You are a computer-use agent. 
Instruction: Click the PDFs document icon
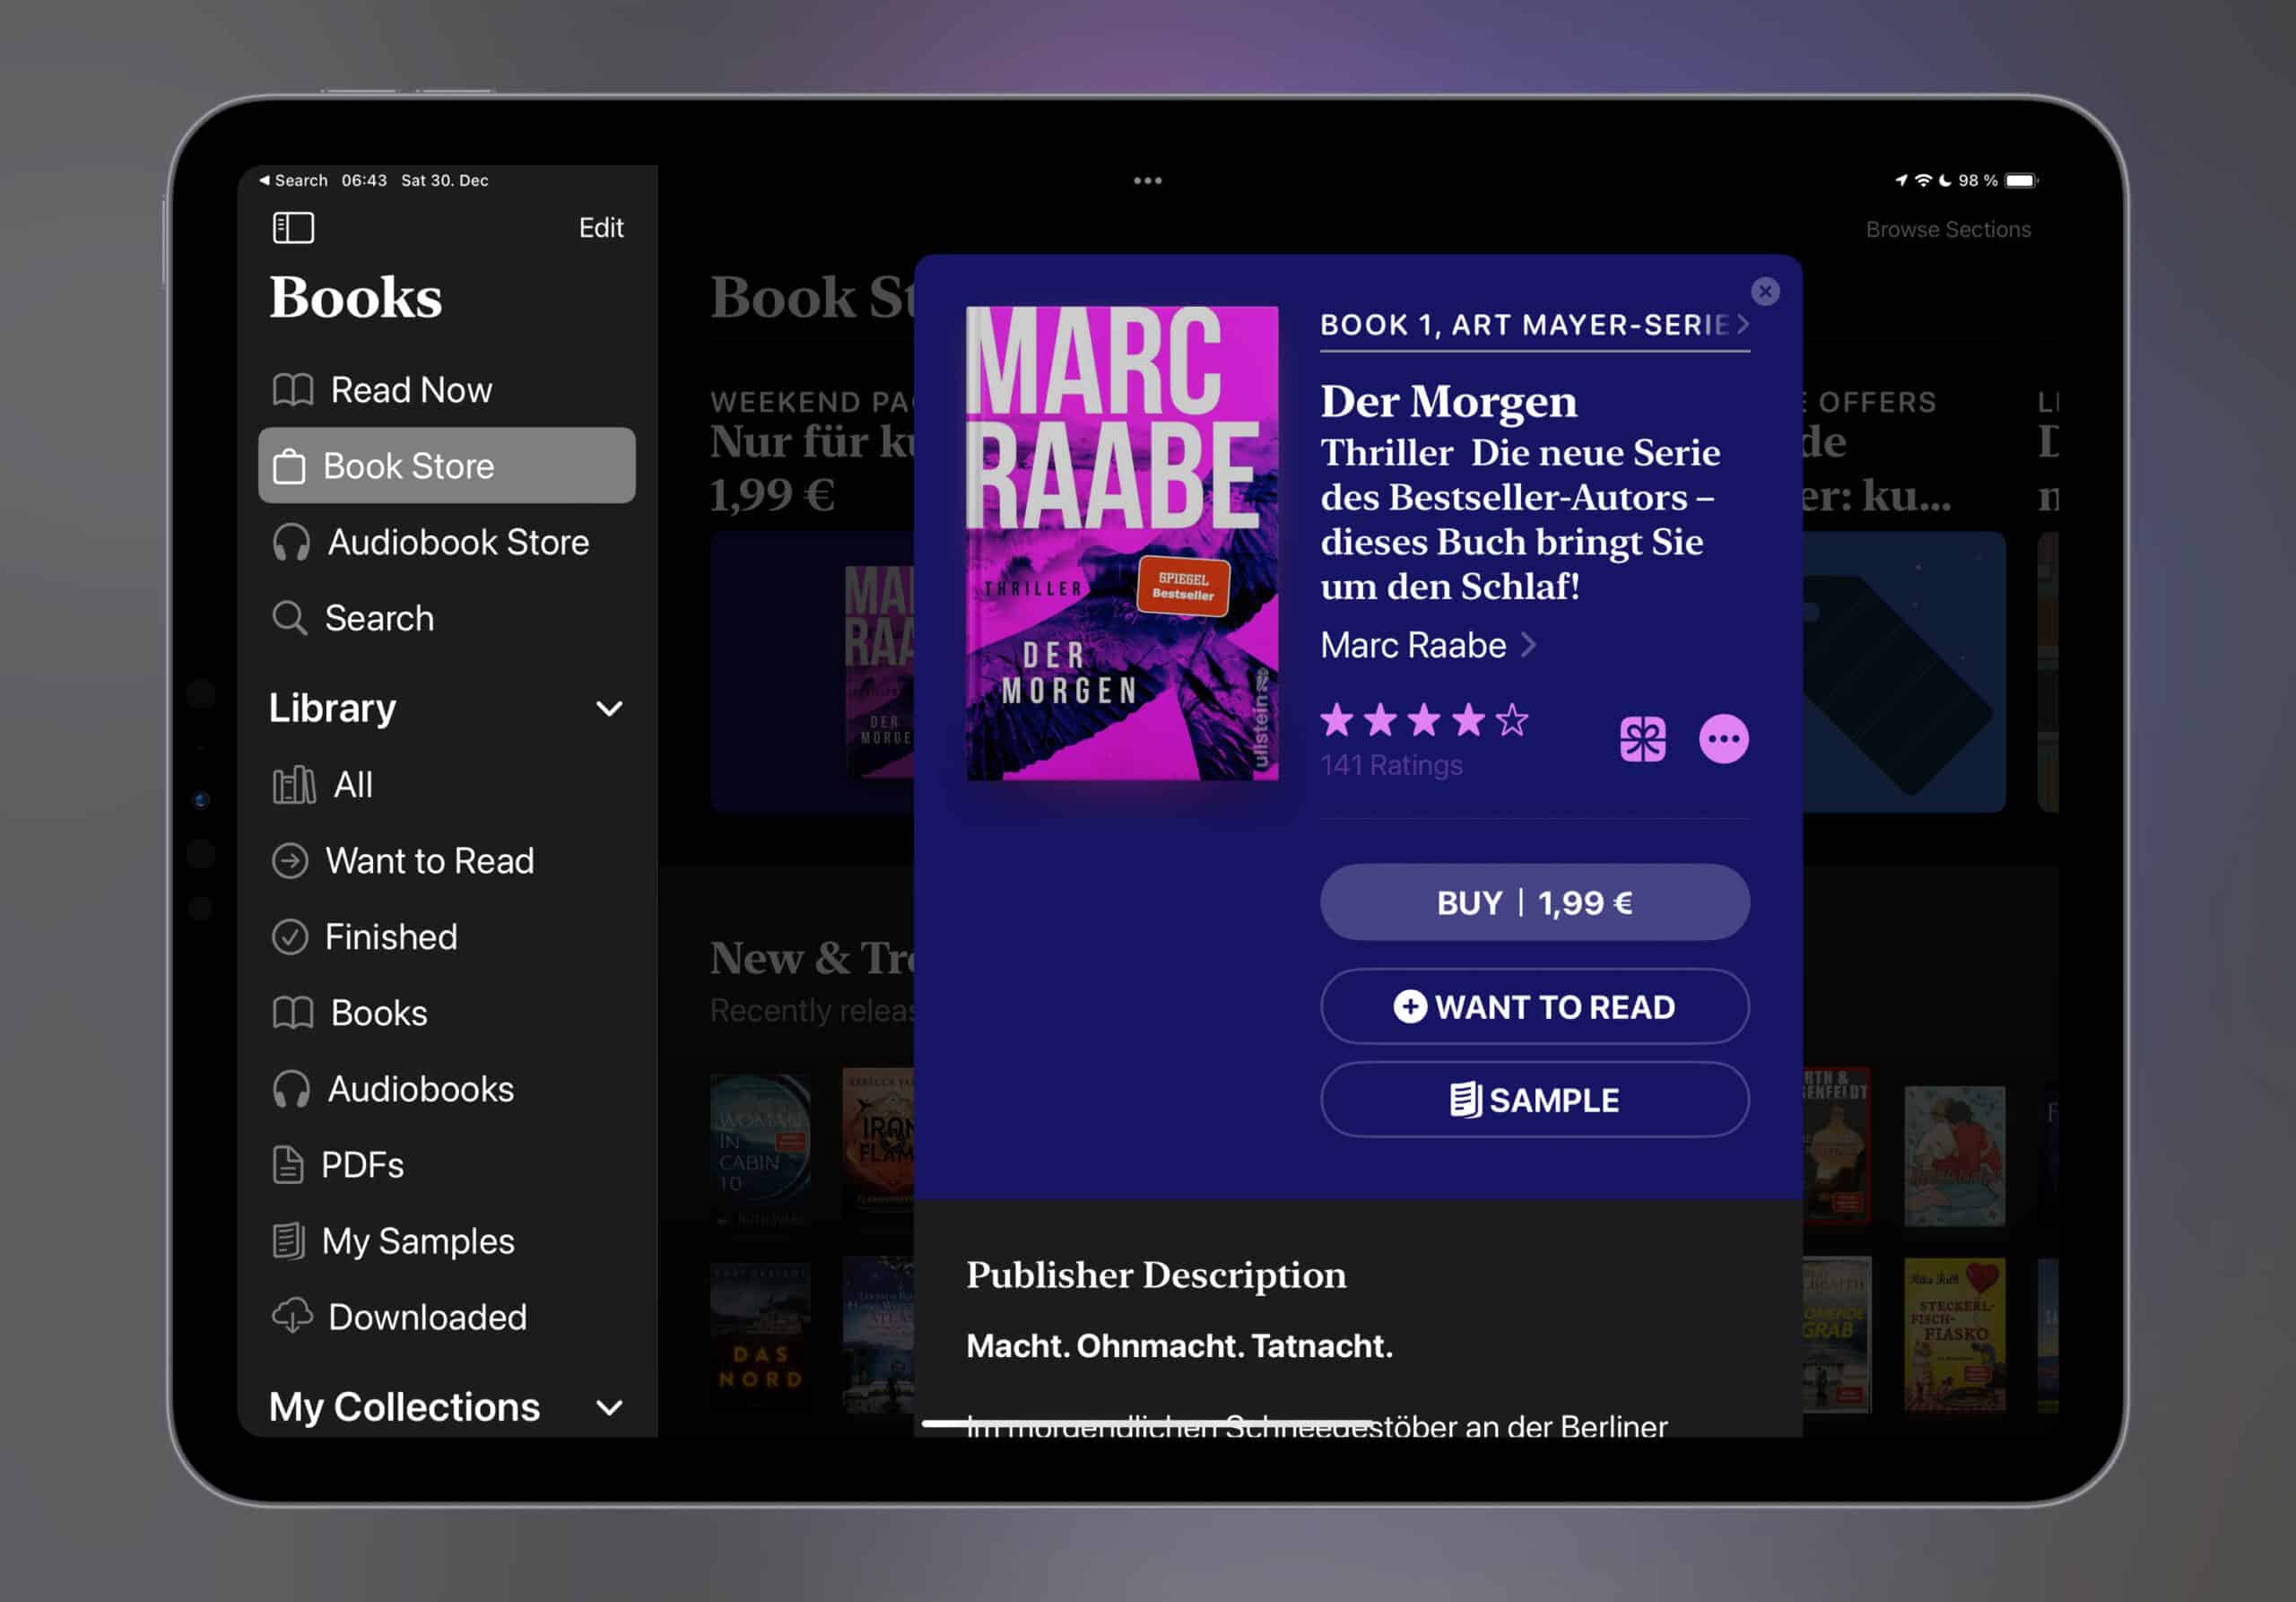(x=288, y=1165)
